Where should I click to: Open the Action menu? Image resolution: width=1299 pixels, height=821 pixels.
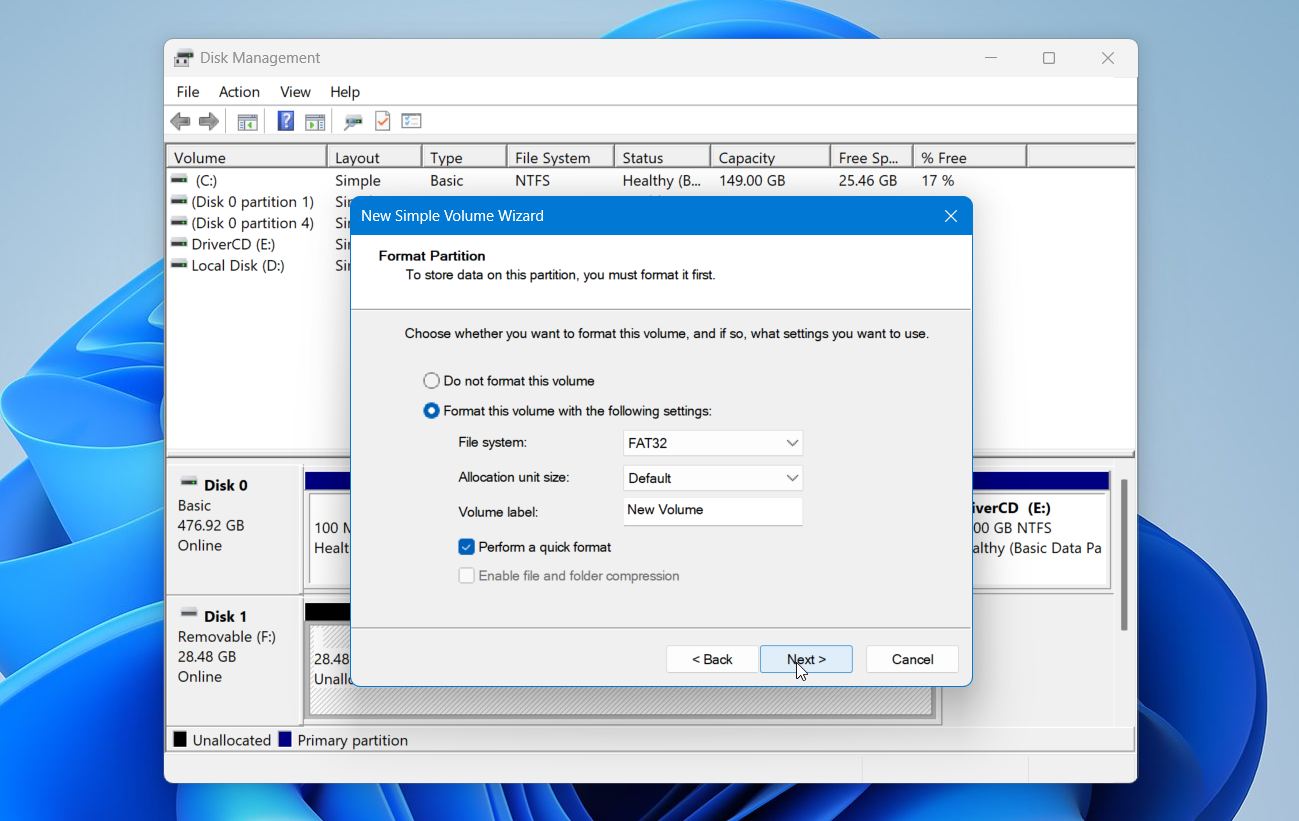click(x=239, y=92)
